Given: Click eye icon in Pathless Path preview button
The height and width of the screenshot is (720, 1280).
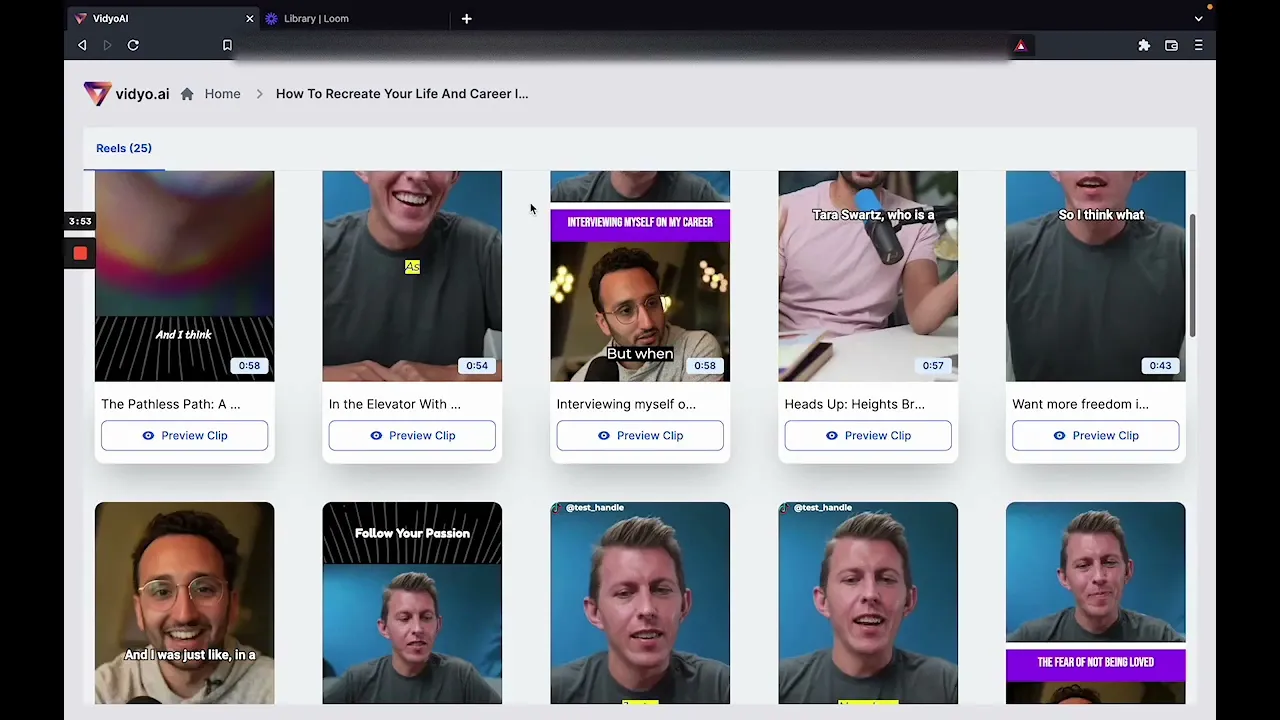Looking at the screenshot, I should pos(148,435).
